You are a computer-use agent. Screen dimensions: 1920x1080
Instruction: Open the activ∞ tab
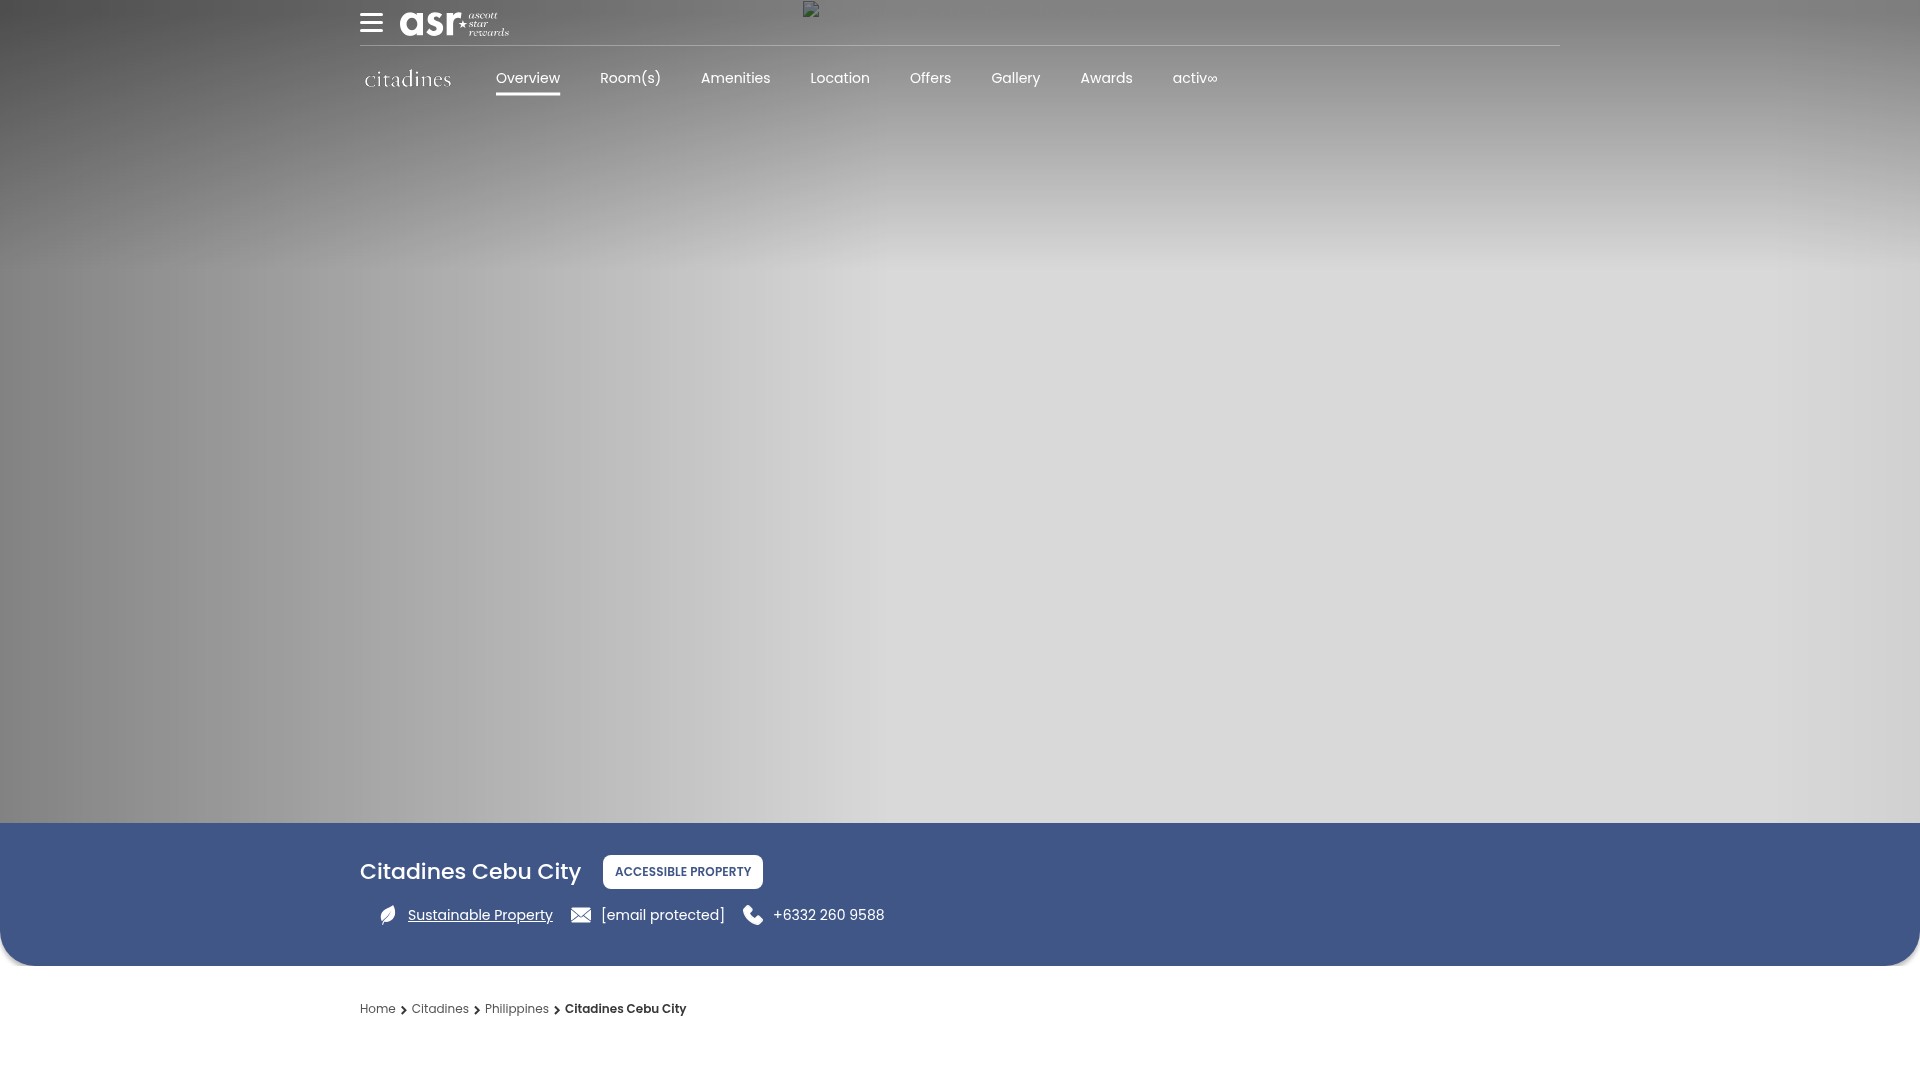pos(1195,78)
